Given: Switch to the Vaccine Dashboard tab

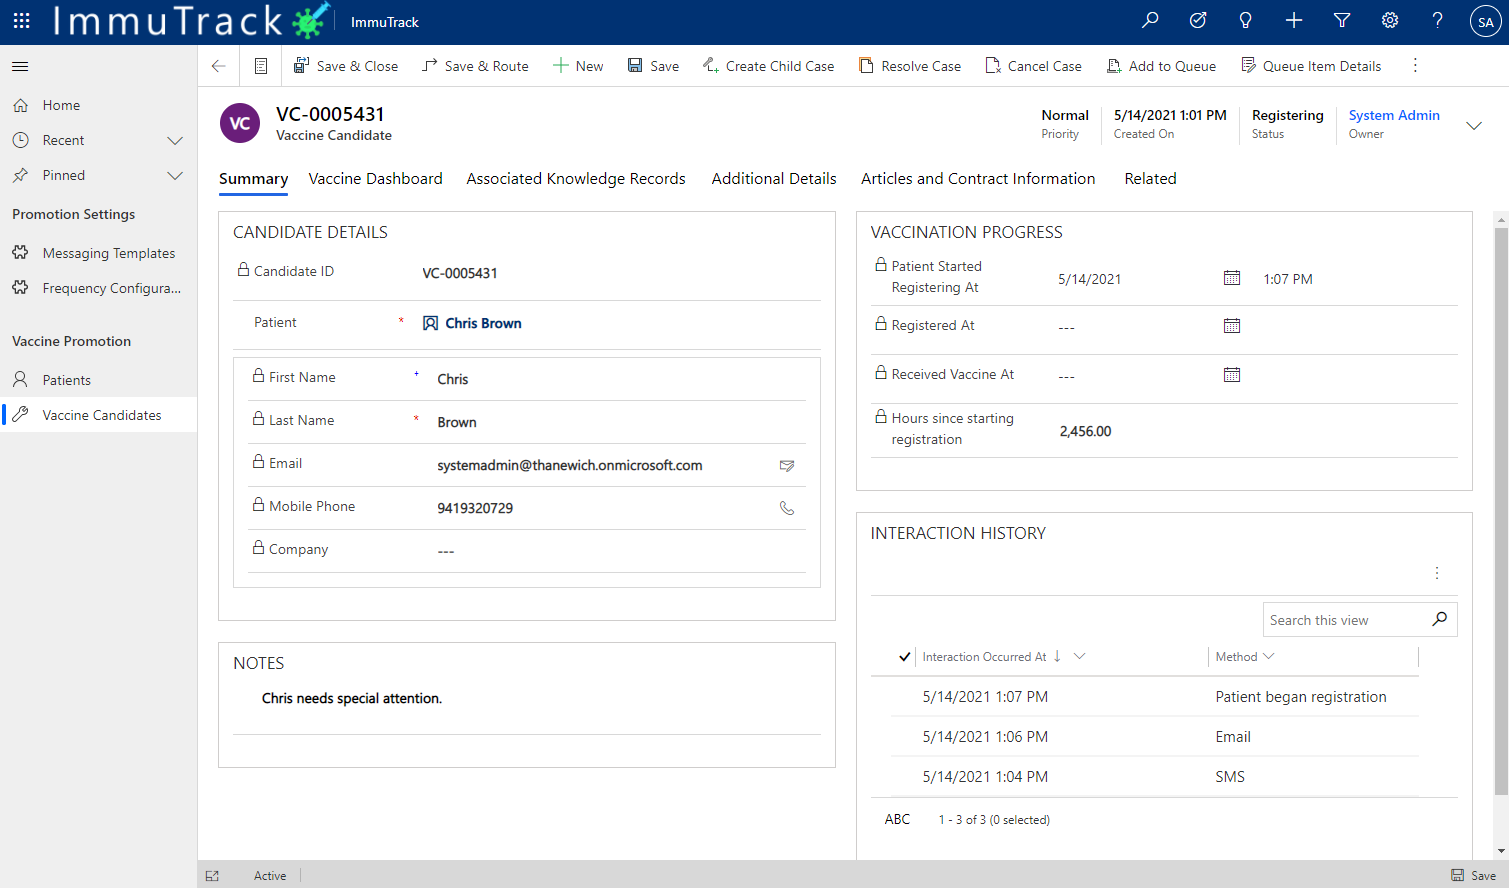Looking at the screenshot, I should coord(375,179).
